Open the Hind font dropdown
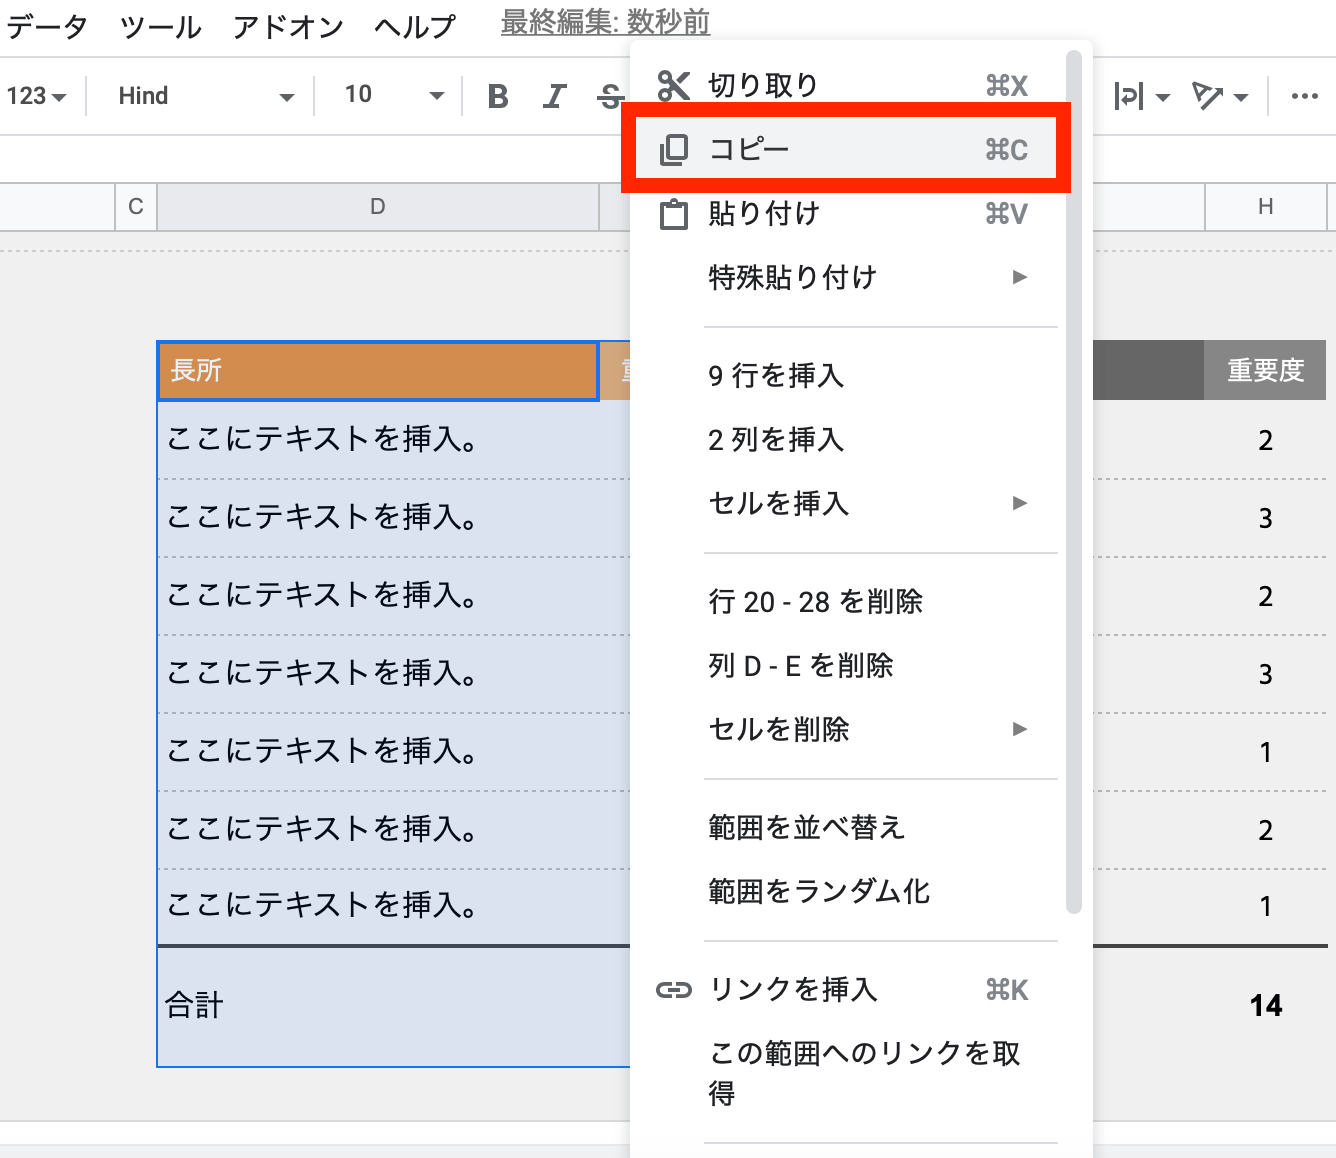 205,96
